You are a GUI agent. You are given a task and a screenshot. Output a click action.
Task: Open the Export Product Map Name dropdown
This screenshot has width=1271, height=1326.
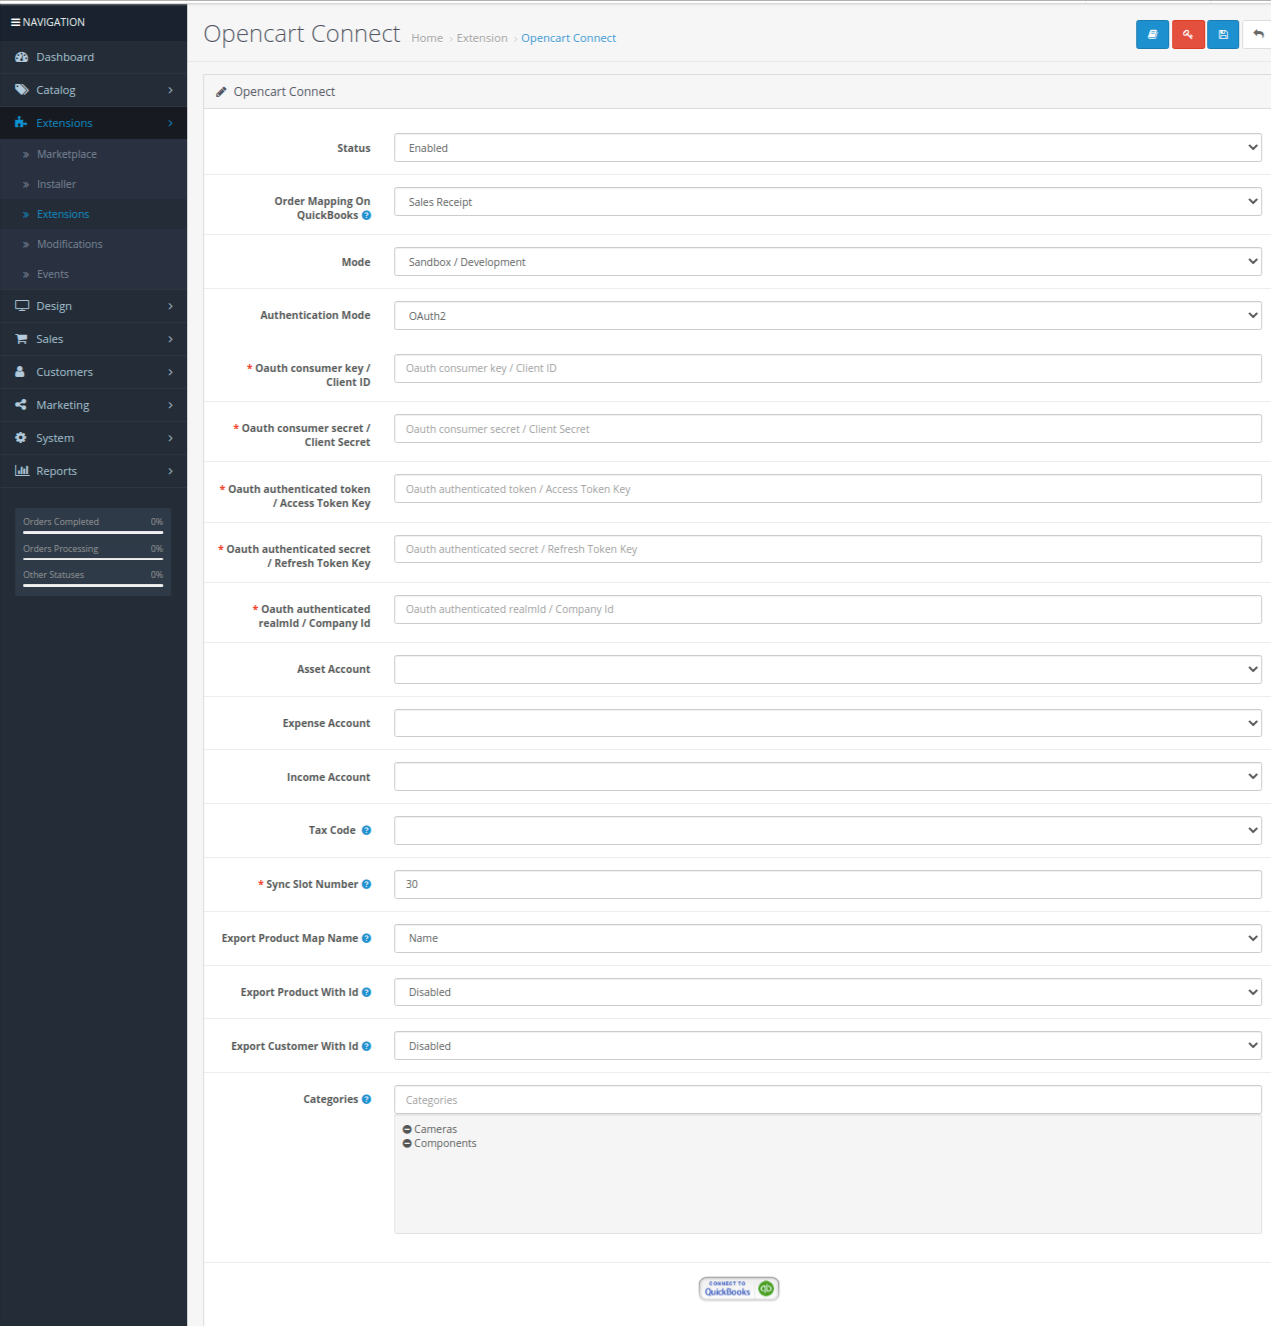pyautogui.click(x=827, y=938)
